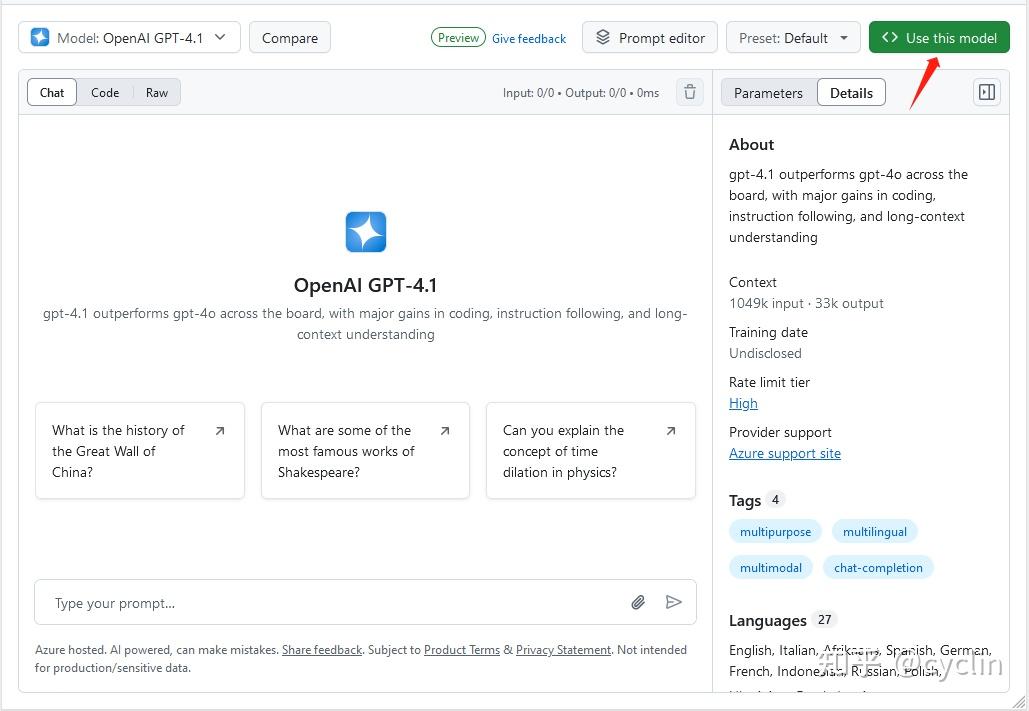Click the OpenAI GPT-4.1 sparkle logo

[366, 232]
